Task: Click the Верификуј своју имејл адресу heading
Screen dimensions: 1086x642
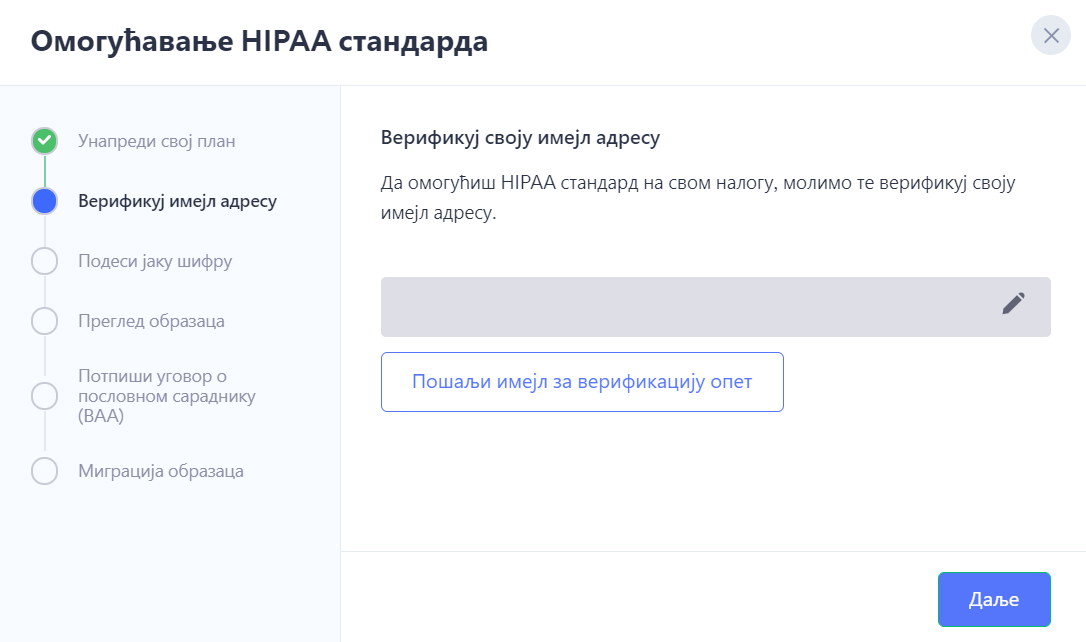Action: point(520,138)
